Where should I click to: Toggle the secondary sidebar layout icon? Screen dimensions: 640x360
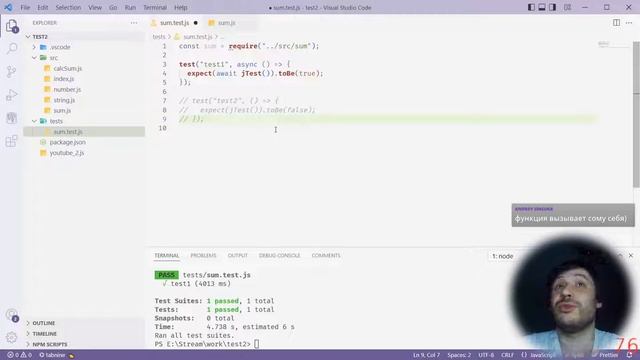tap(552, 7)
